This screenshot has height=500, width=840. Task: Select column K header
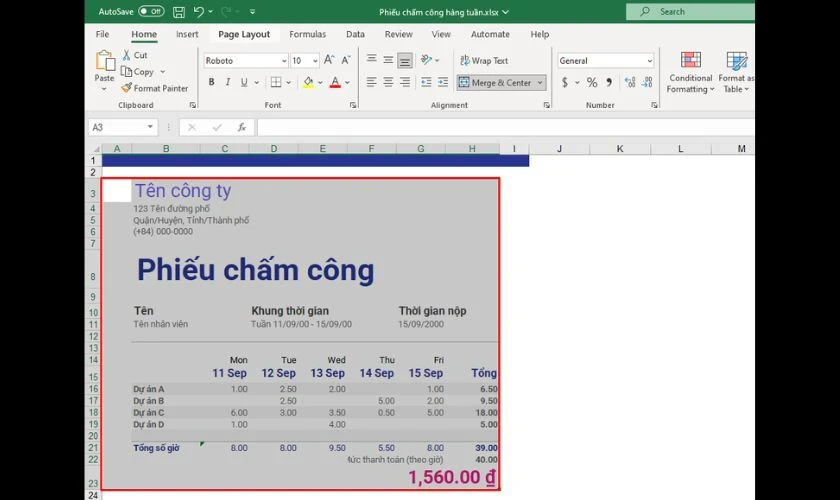click(x=620, y=149)
